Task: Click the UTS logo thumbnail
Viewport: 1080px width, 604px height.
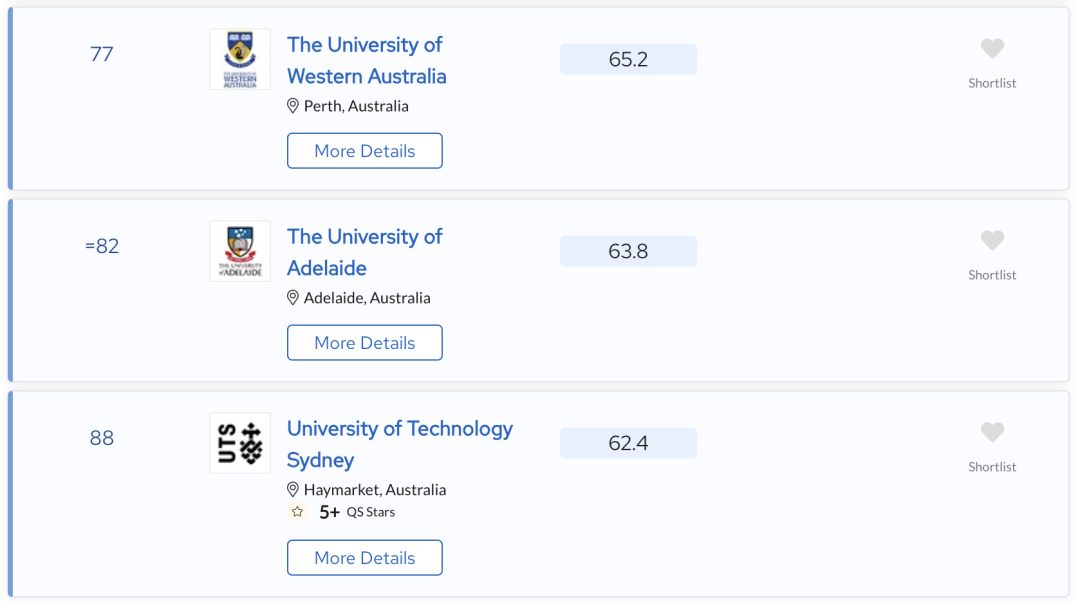Action: [240, 443]
